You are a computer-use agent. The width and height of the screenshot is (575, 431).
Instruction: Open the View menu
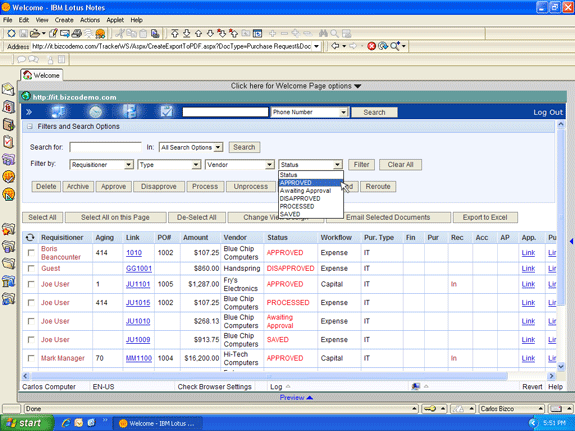(x=42, y=20)
